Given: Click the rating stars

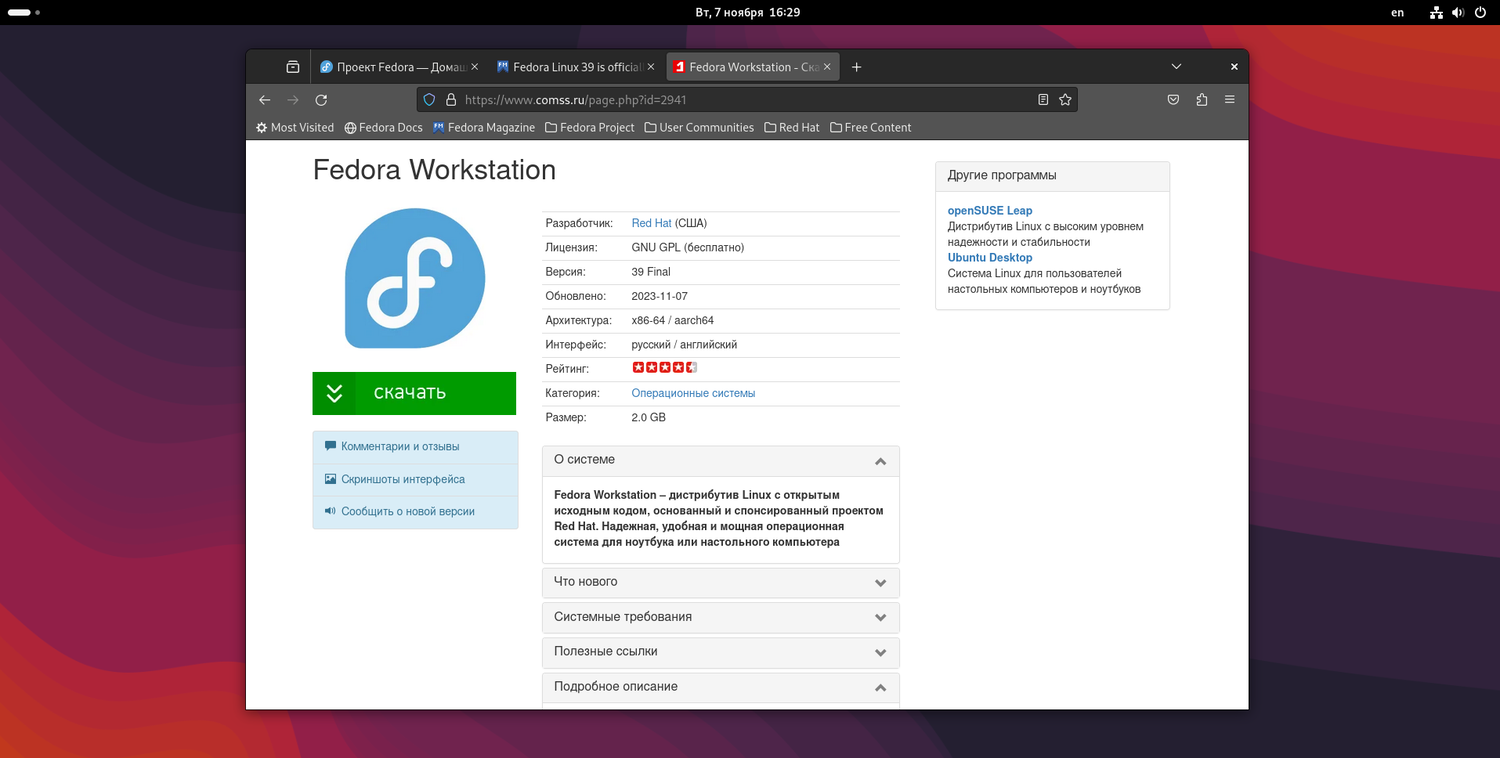Looking at the screenshot, I should tap(664, 368).
